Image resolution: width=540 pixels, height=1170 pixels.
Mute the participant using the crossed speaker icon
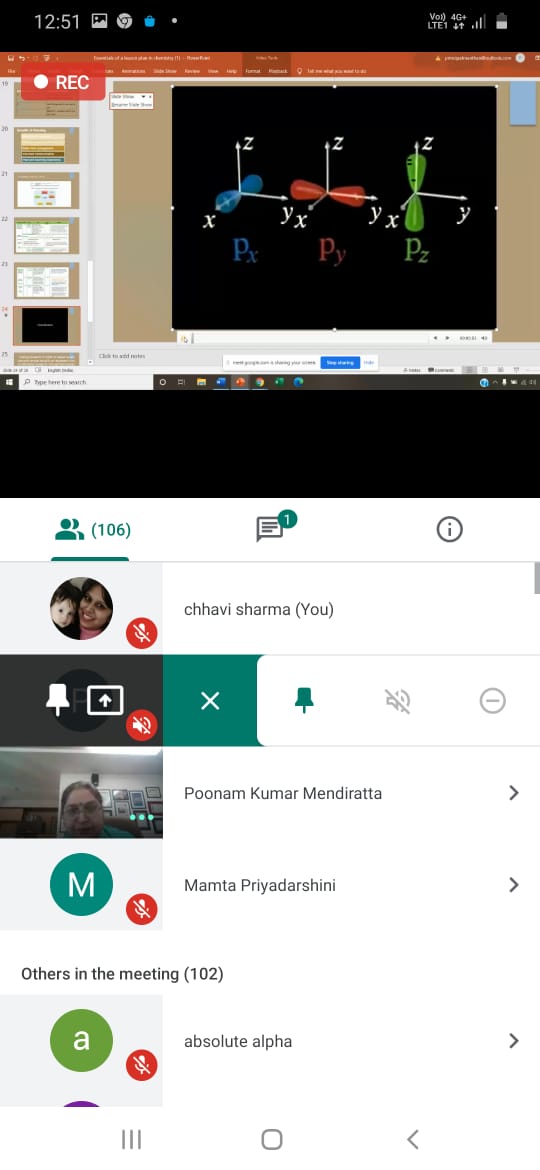point(398,701)
